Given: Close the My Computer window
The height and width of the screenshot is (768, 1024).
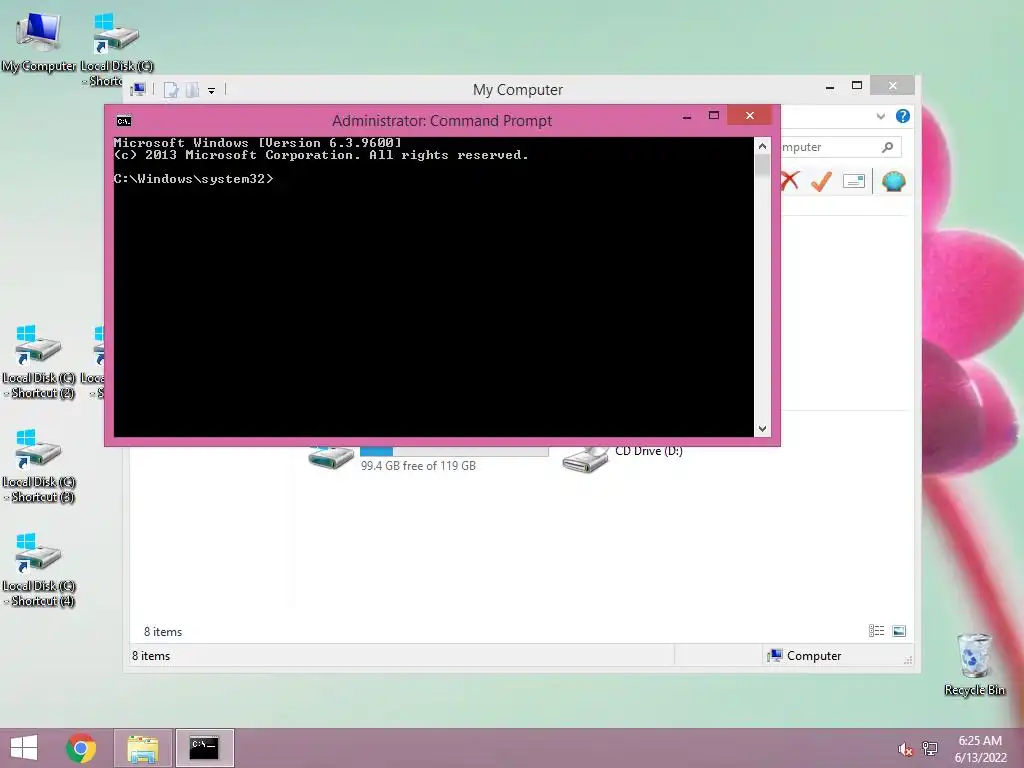Looking at the screenshot, I should tap(893, 86).
